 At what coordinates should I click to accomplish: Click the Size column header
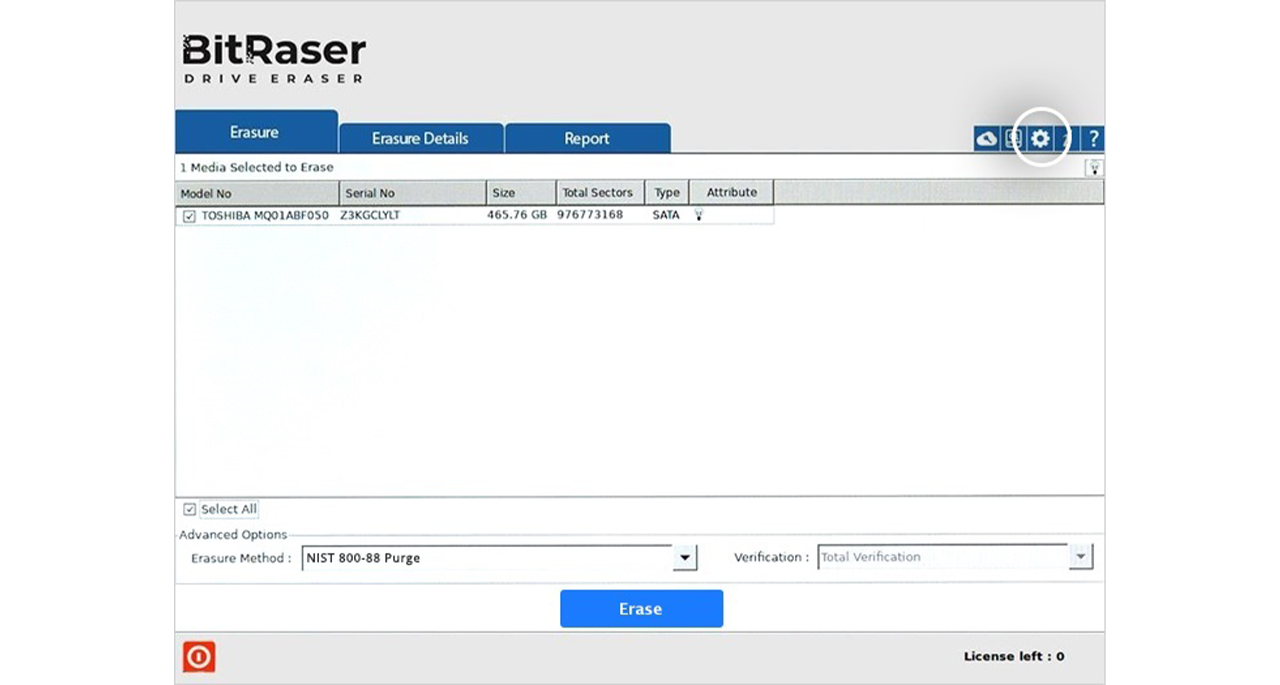tap(521, 193)
